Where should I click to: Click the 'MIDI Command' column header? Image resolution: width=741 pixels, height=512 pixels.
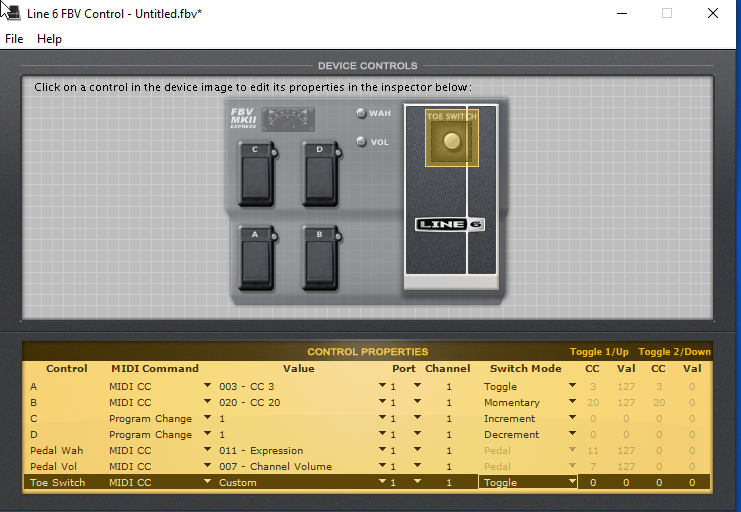pyautogui.click(x=155, y=368)
